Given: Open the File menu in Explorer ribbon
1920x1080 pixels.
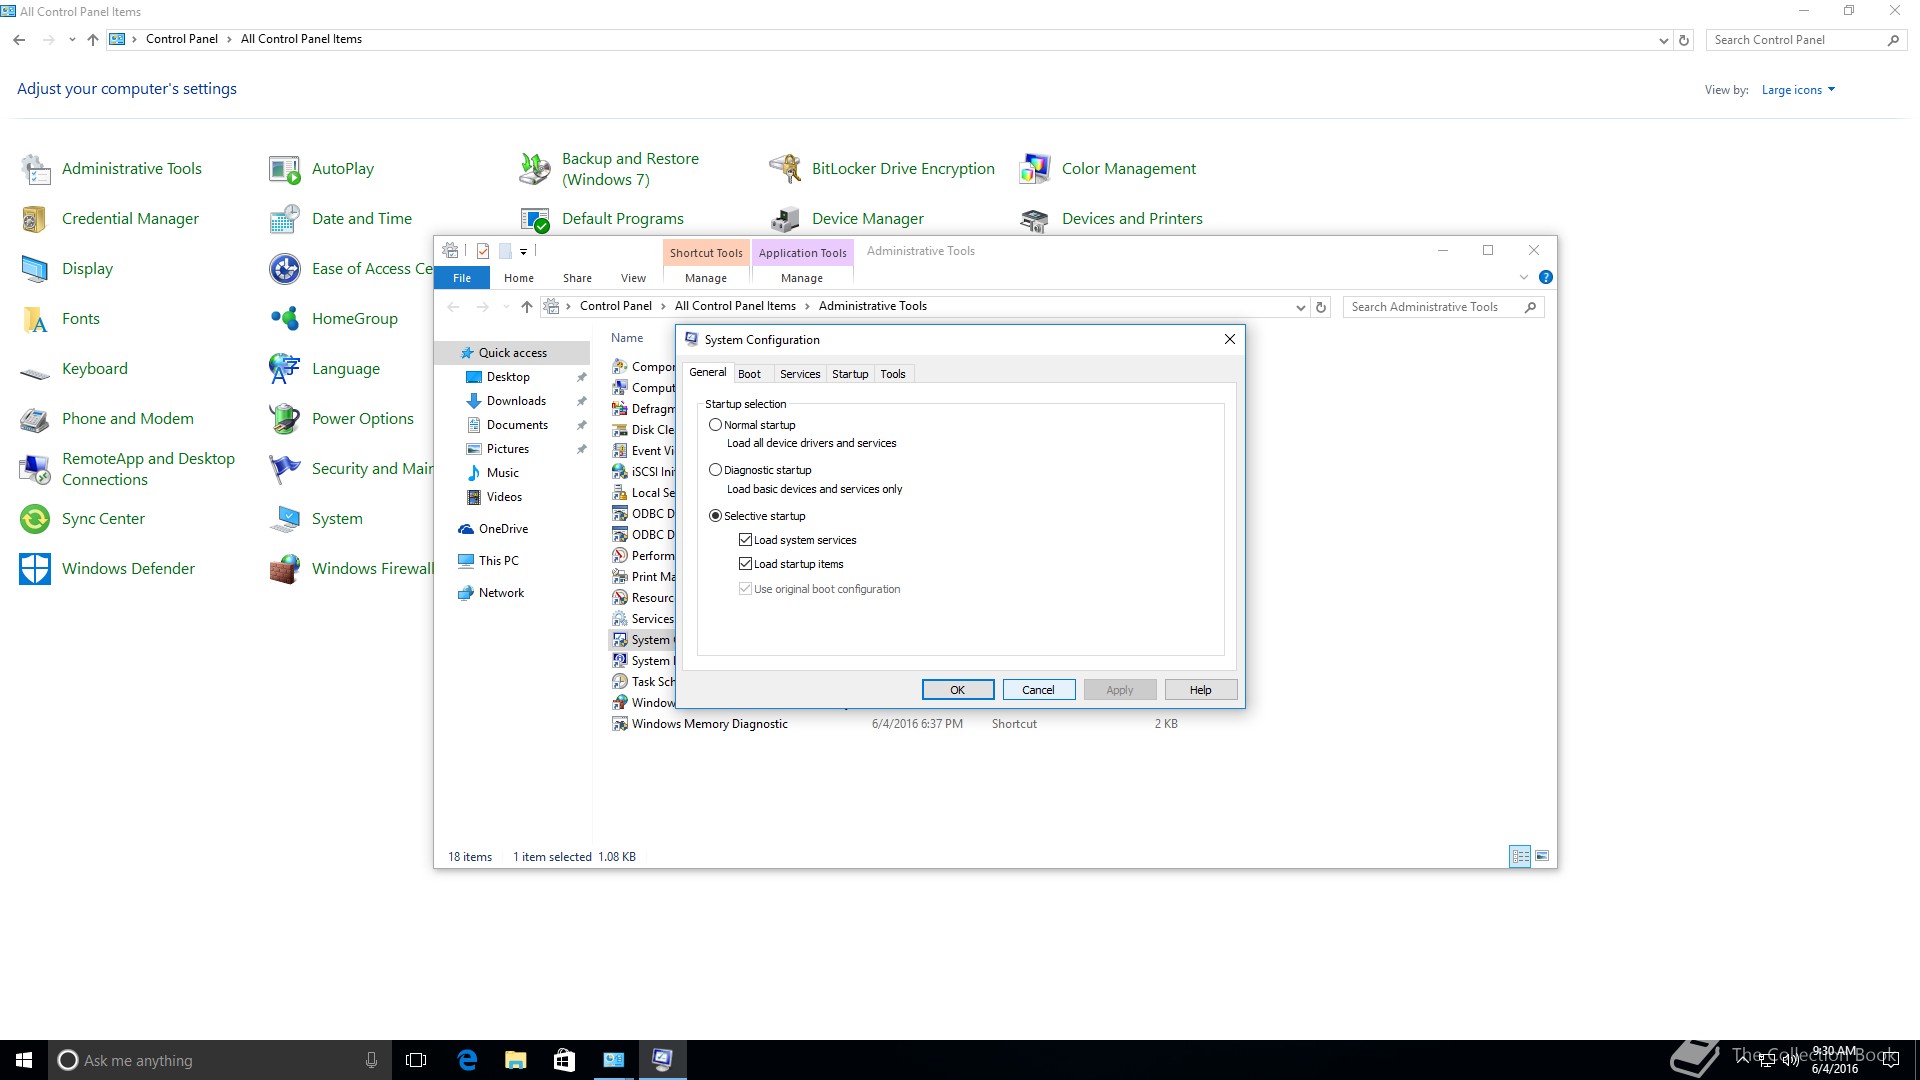Looking at the screenshot, I should (462, 278).
